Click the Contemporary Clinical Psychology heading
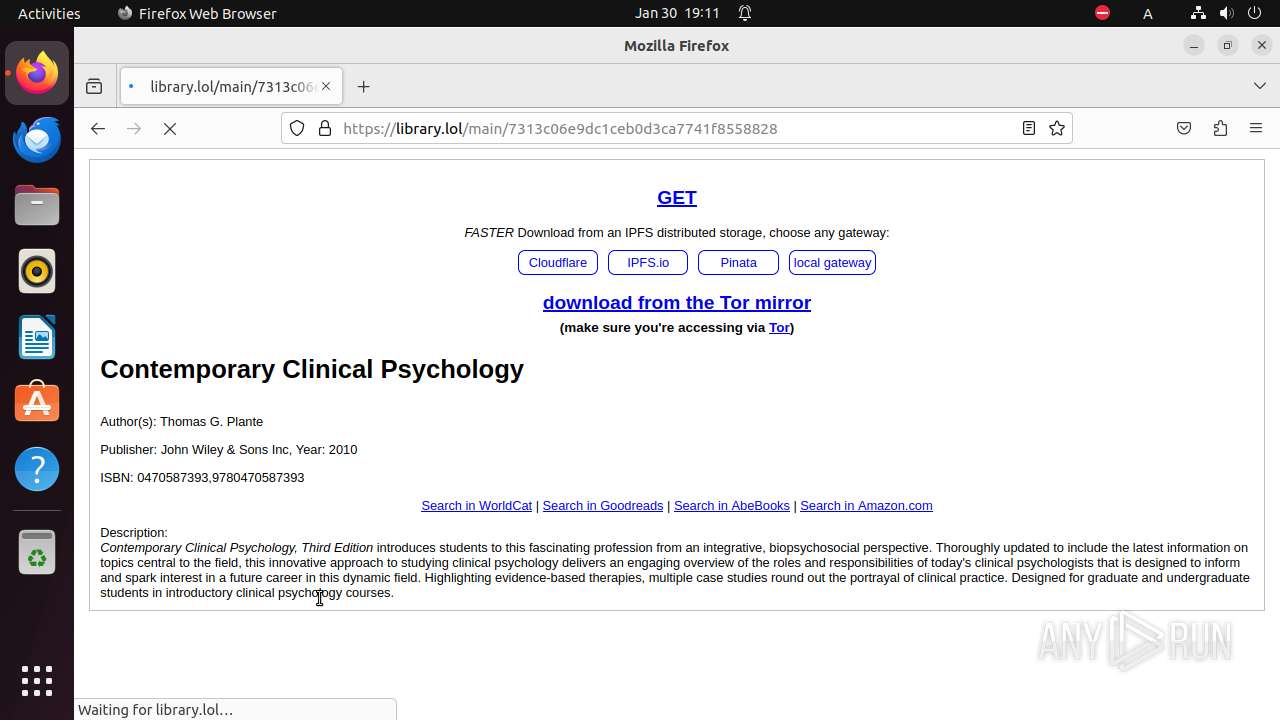Screen dimensions: 1280x720 pyautogui.click(x=312, y=369)
